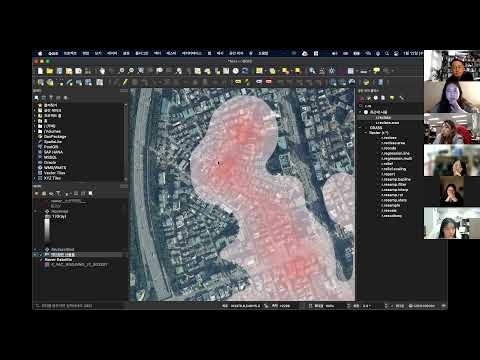Toggle visibility of the Reclassified layer
The height and width of the screenshot is (360, 480).
[x=41, y=249]
